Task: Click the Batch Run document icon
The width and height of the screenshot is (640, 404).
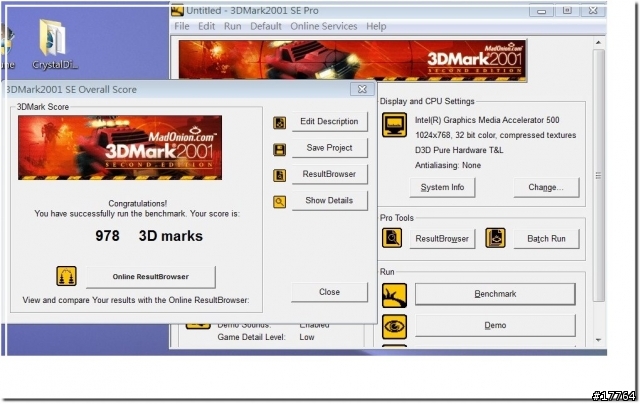Action: [x=495, y=238]
